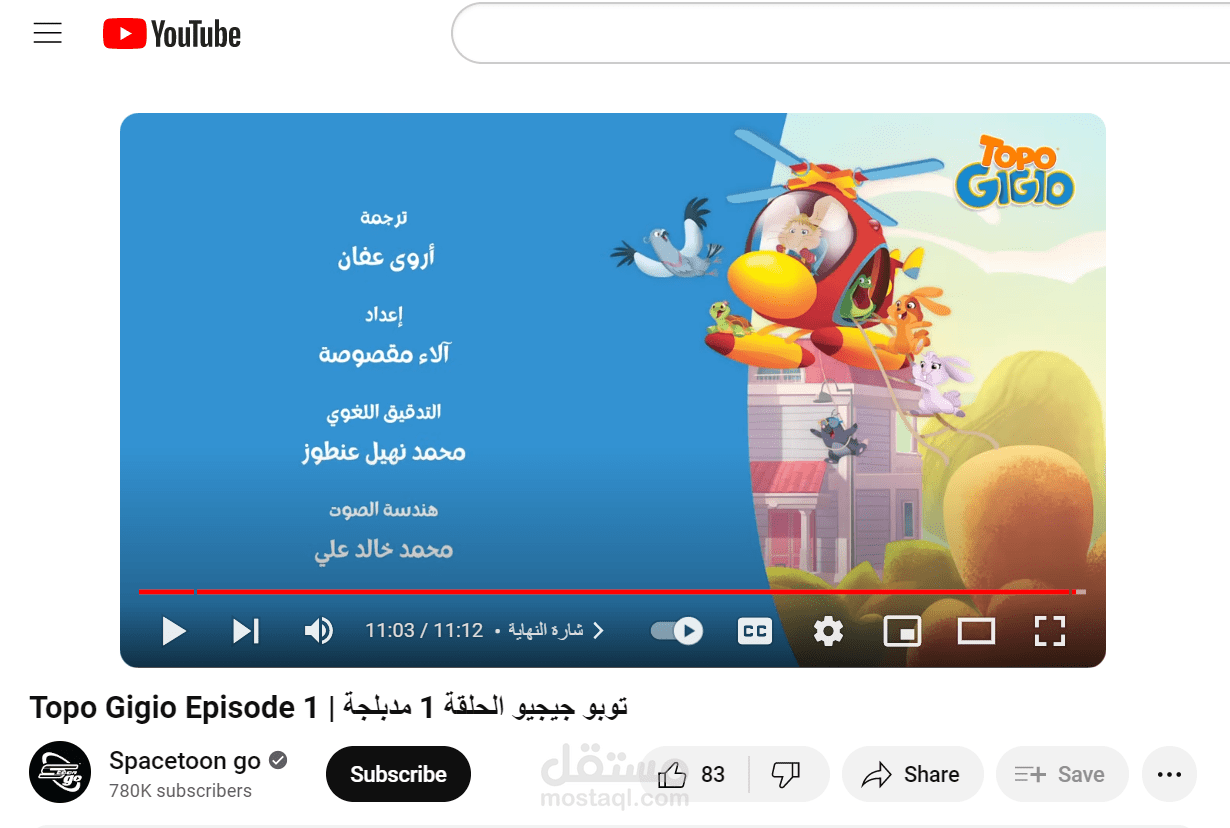Open the Save to playlist options
Screen dimensions: 1230x828
coord(1062,774)
